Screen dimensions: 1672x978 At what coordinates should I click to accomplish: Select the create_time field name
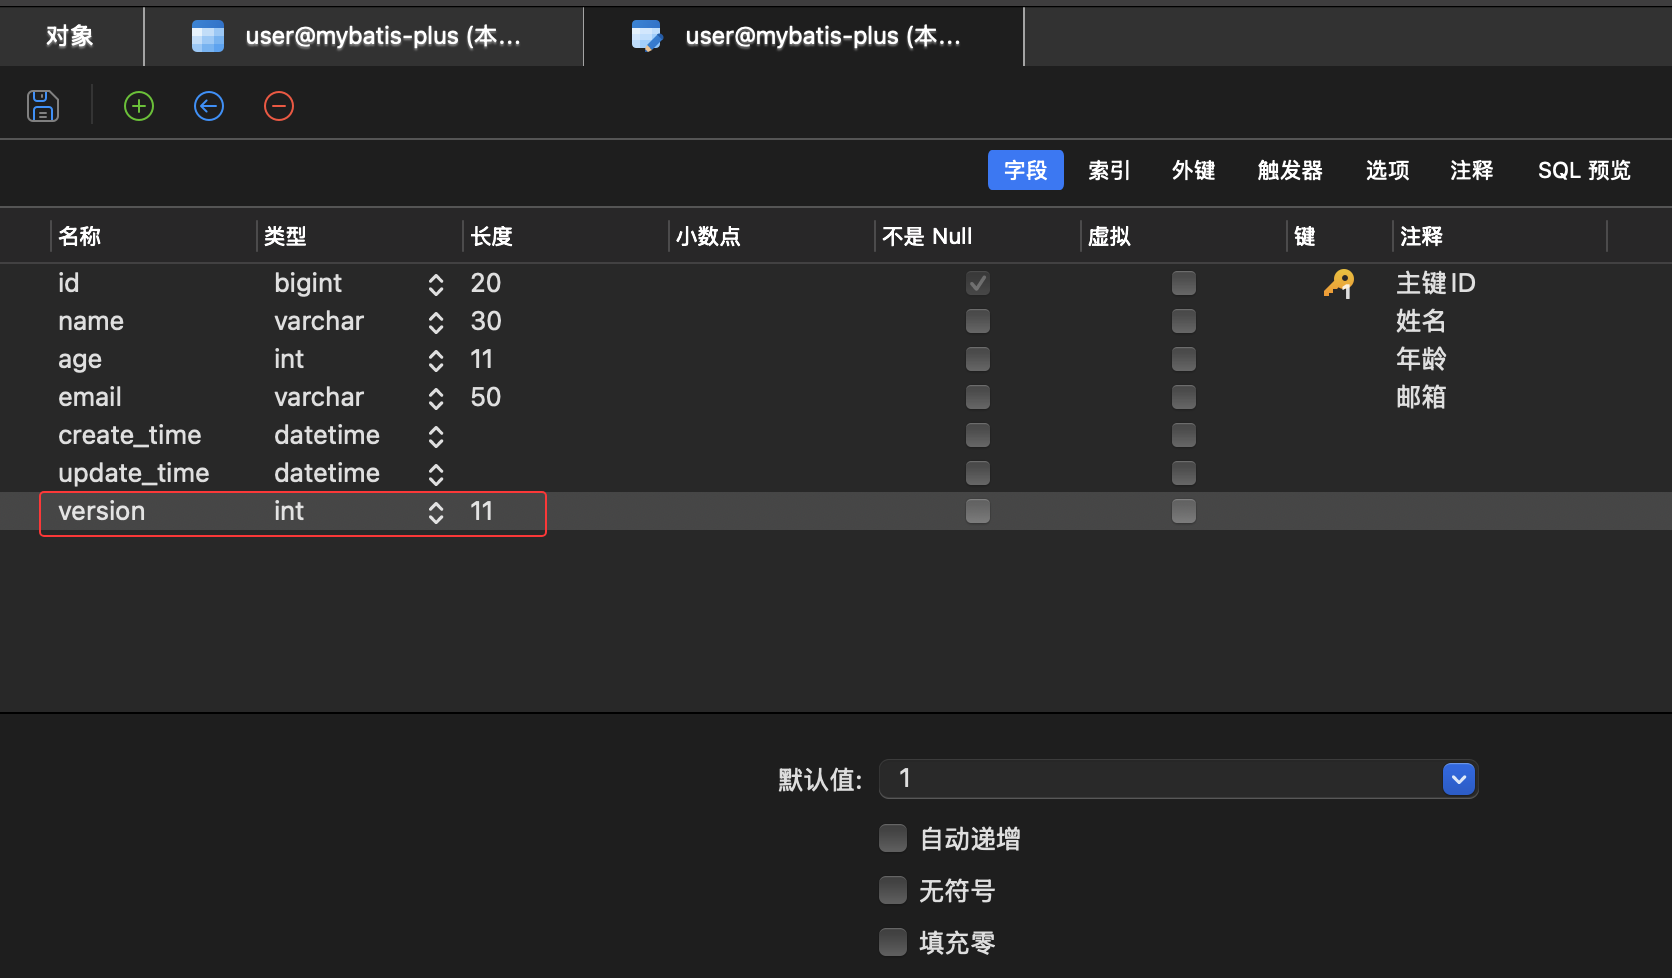click(130, 436)
